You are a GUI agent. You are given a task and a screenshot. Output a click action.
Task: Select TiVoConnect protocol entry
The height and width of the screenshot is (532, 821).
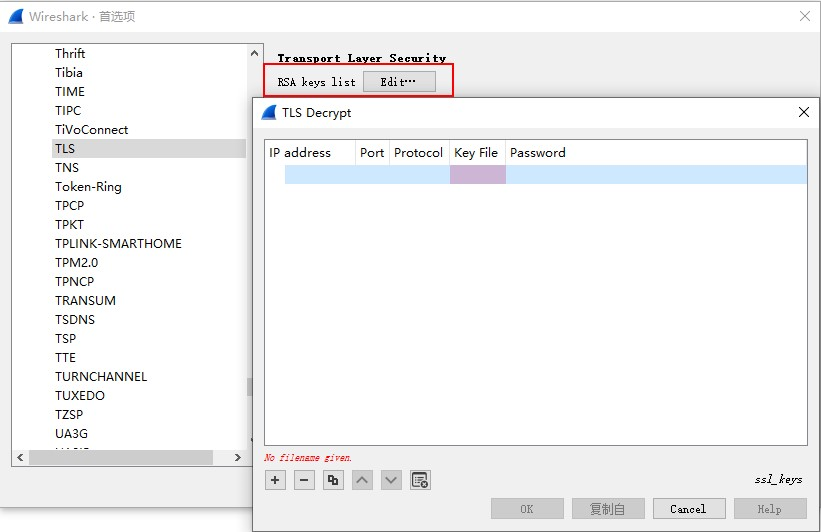coord(92,129)
